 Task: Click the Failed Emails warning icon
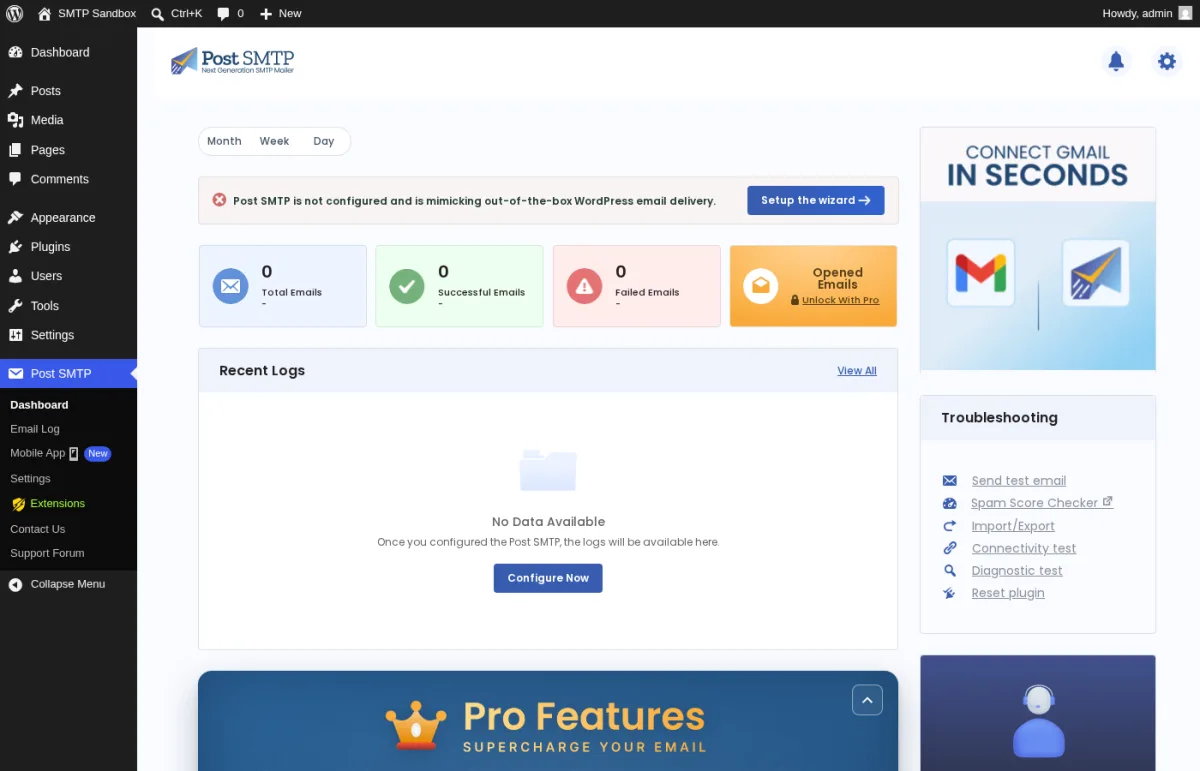[x=585, y=286]
